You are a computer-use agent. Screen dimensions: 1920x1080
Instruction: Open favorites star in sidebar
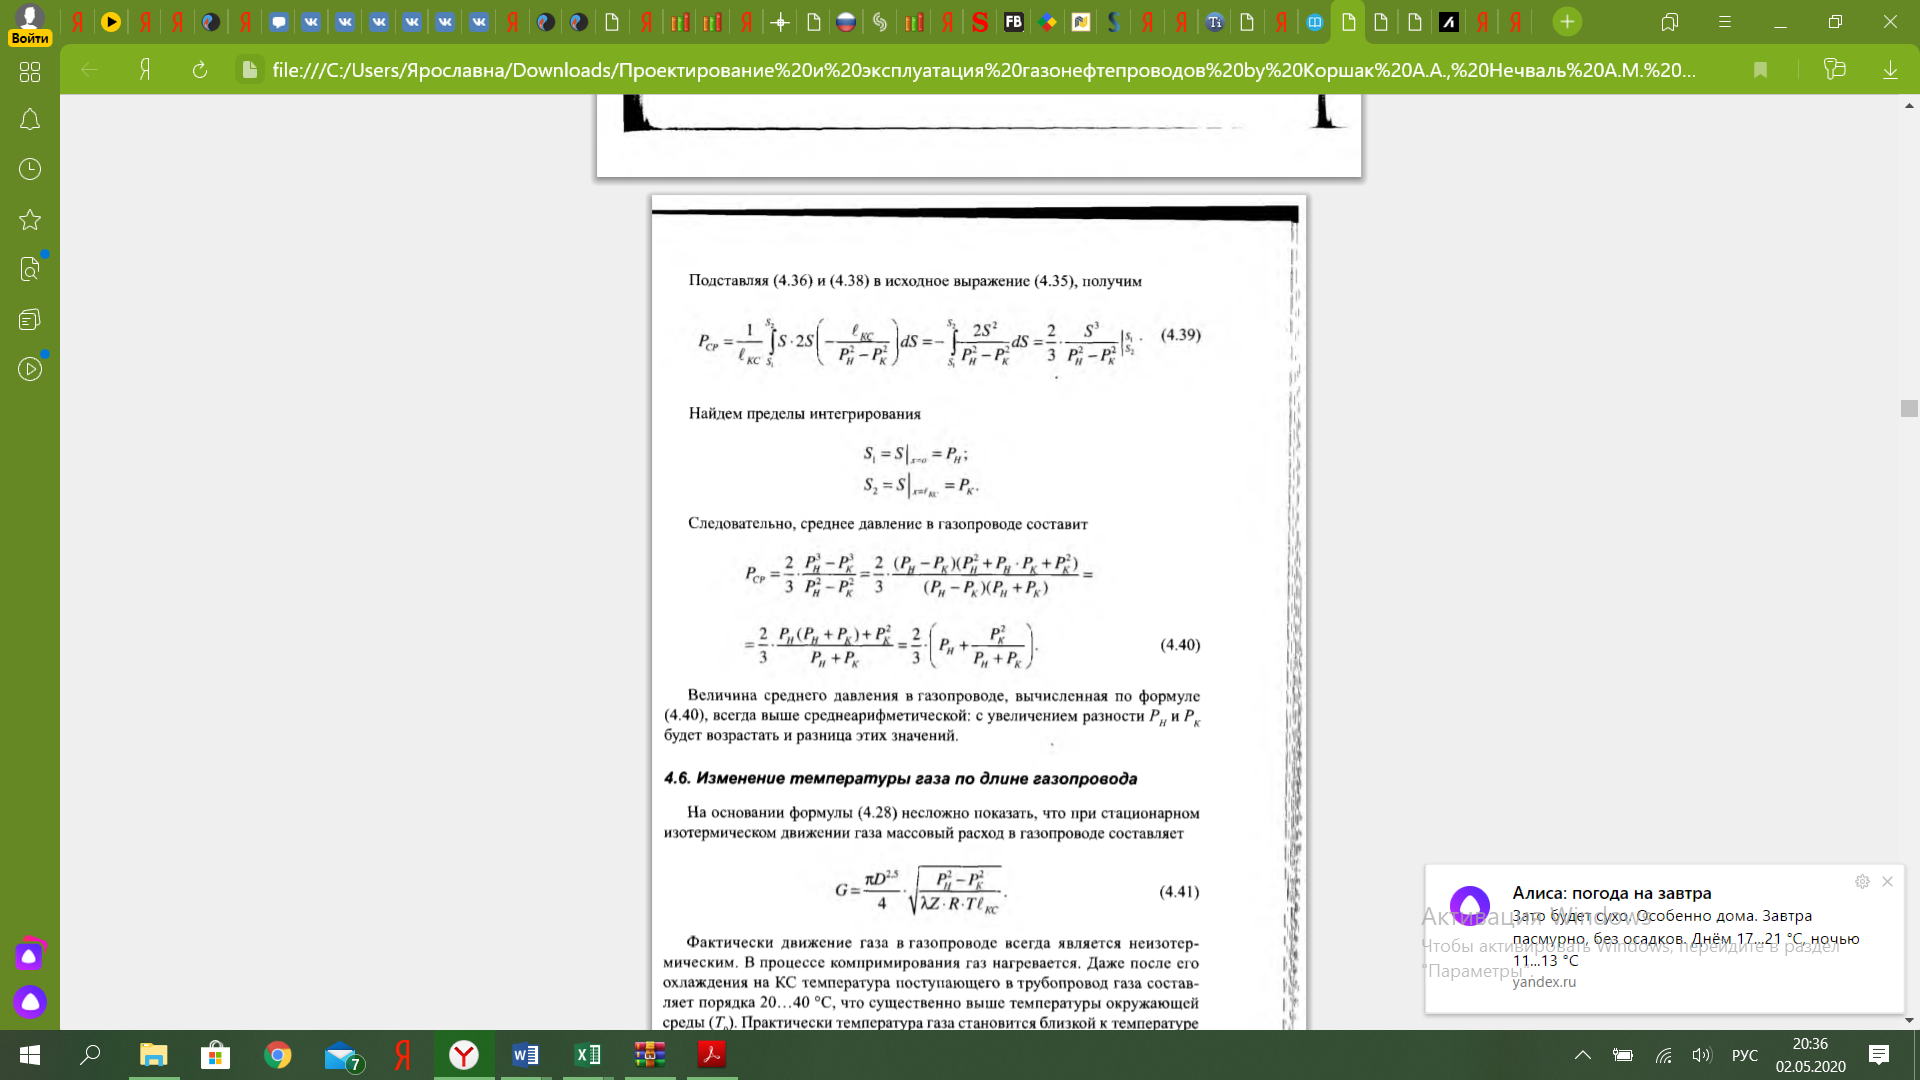point(30,220)
